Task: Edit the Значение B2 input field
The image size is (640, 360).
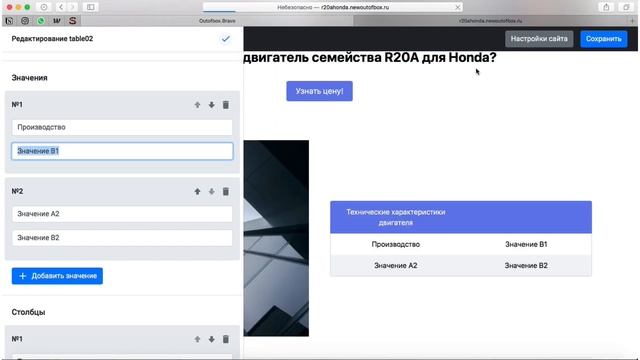Action: click(122, 238)
